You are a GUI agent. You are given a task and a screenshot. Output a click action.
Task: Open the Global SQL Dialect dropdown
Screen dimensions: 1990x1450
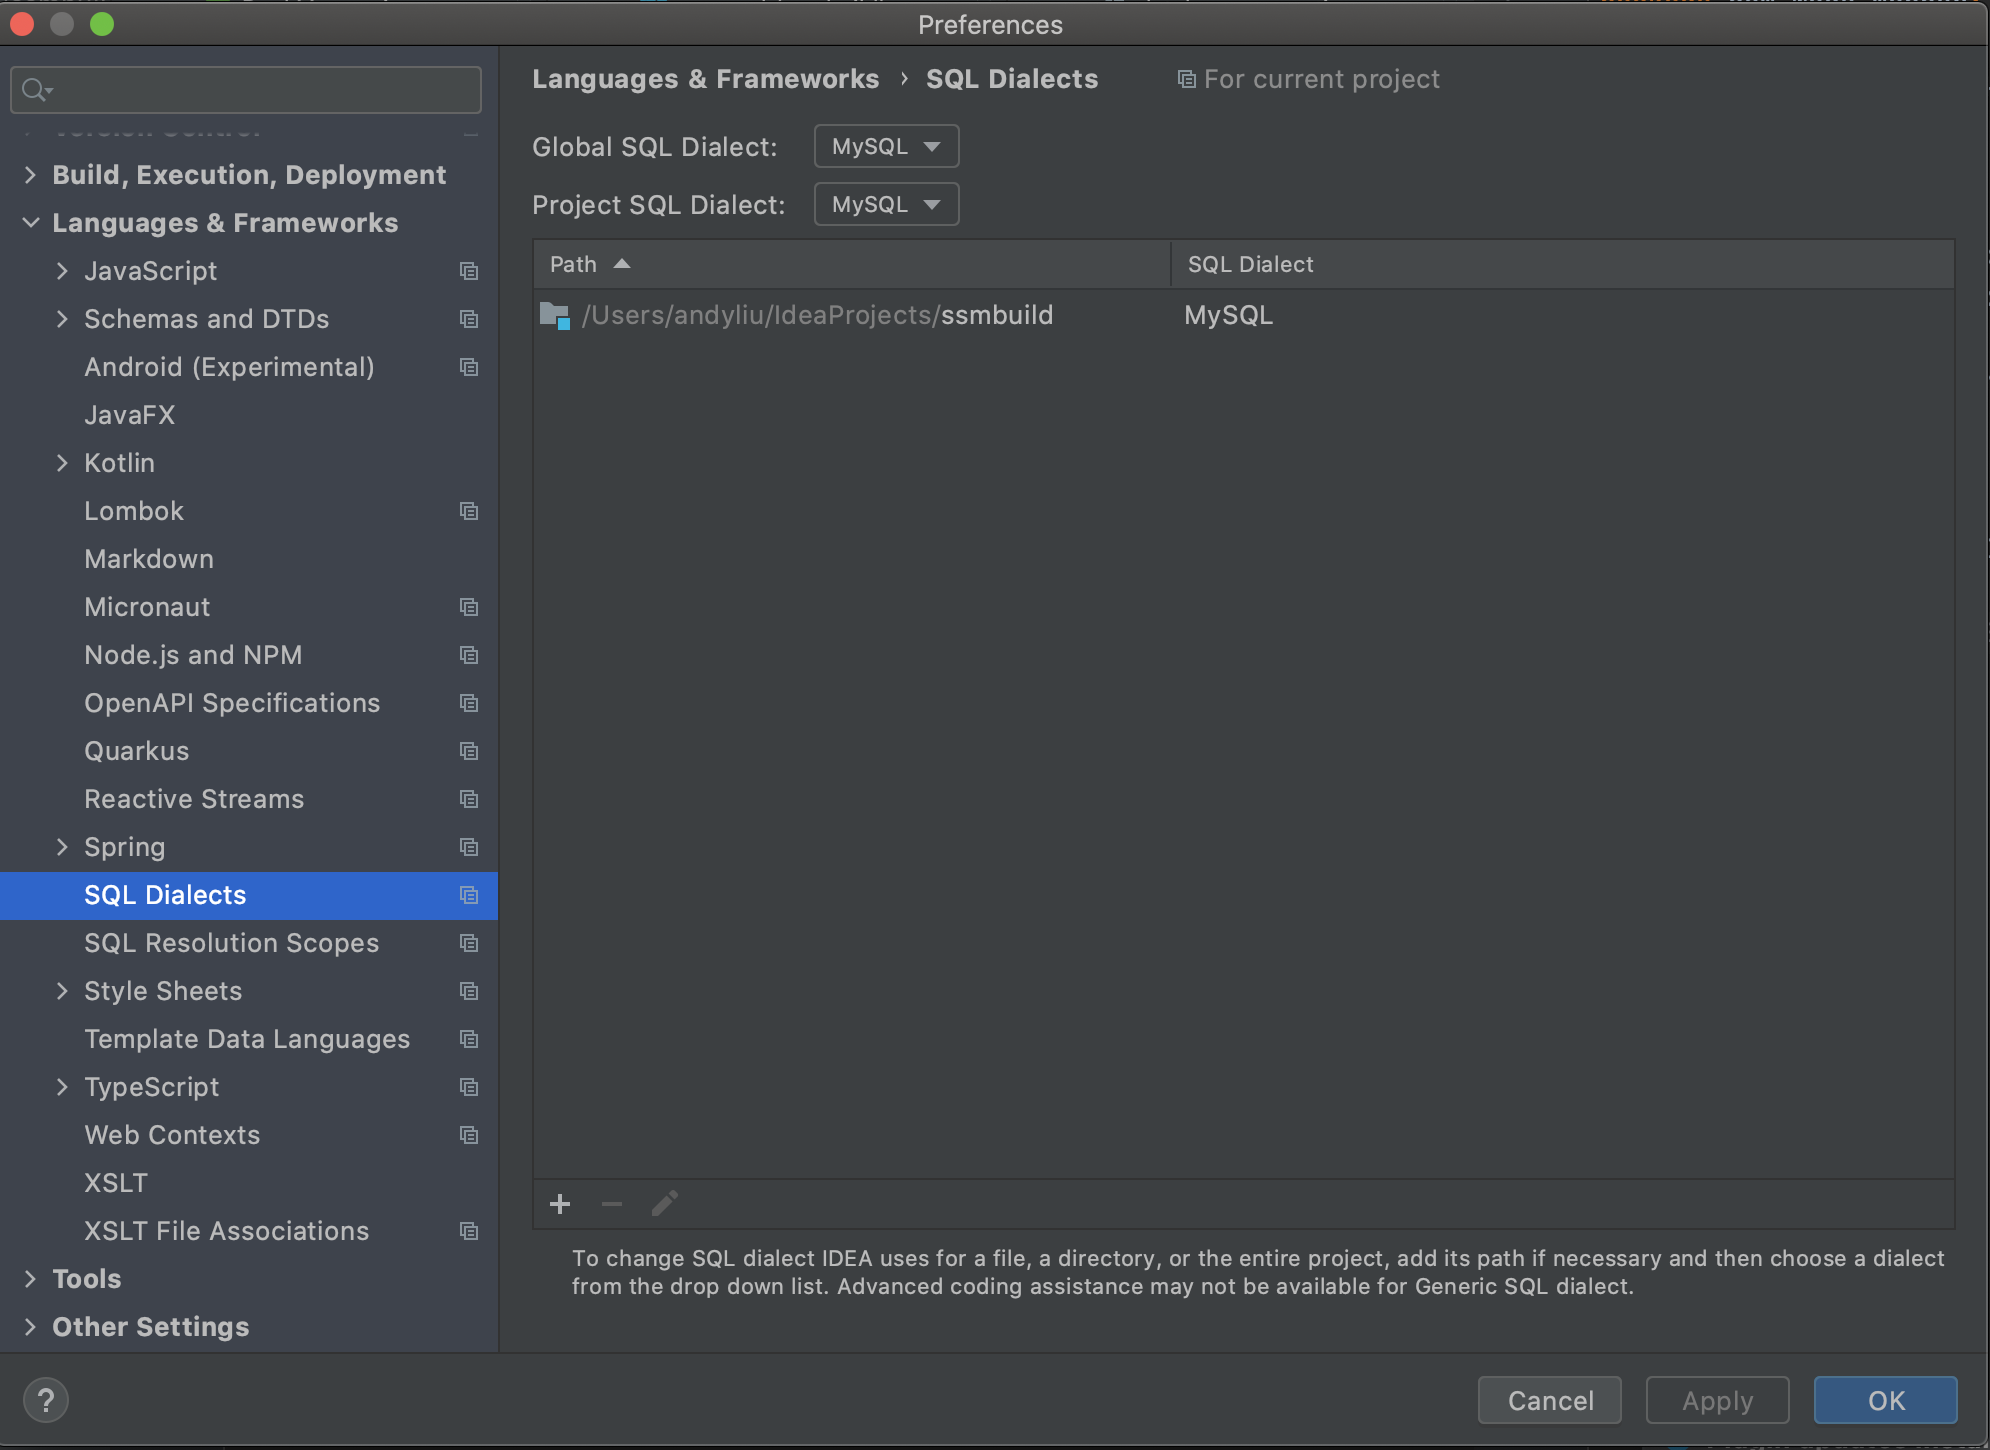(886, 147)
